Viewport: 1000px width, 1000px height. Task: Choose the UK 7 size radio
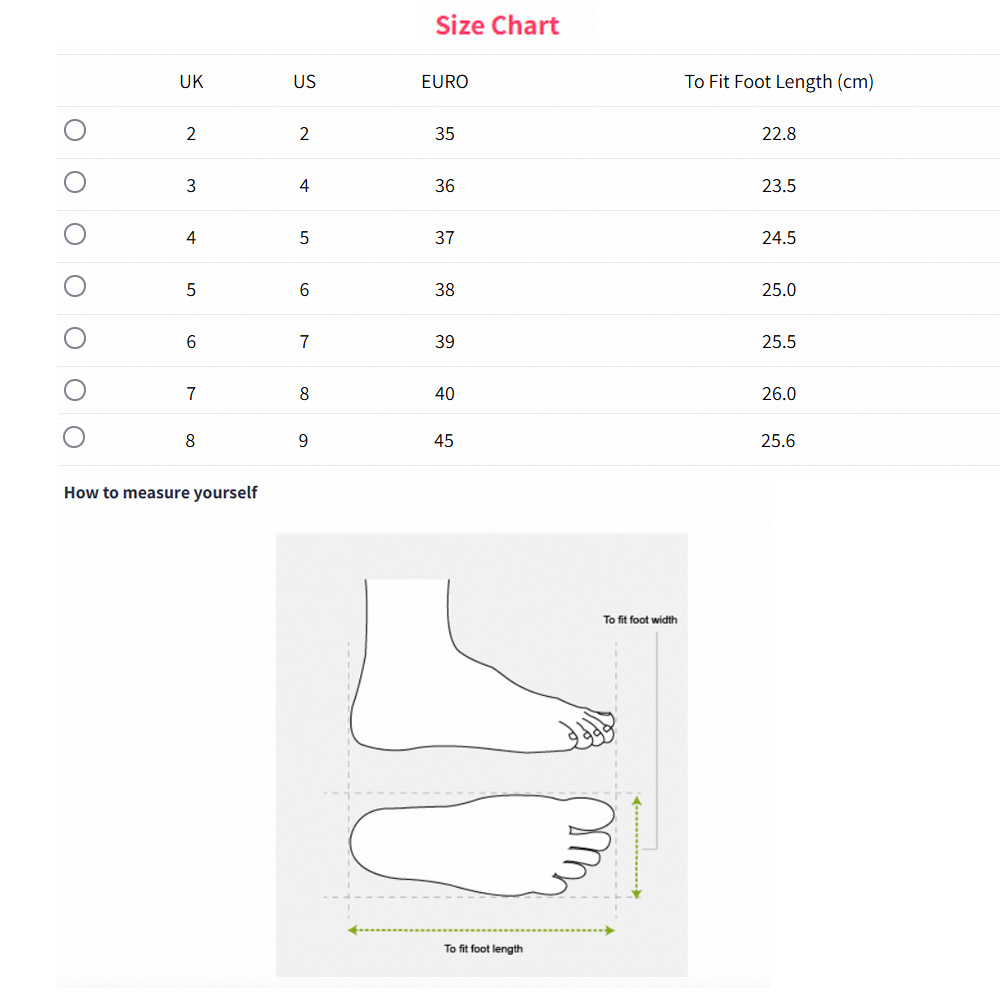[75, 390]
